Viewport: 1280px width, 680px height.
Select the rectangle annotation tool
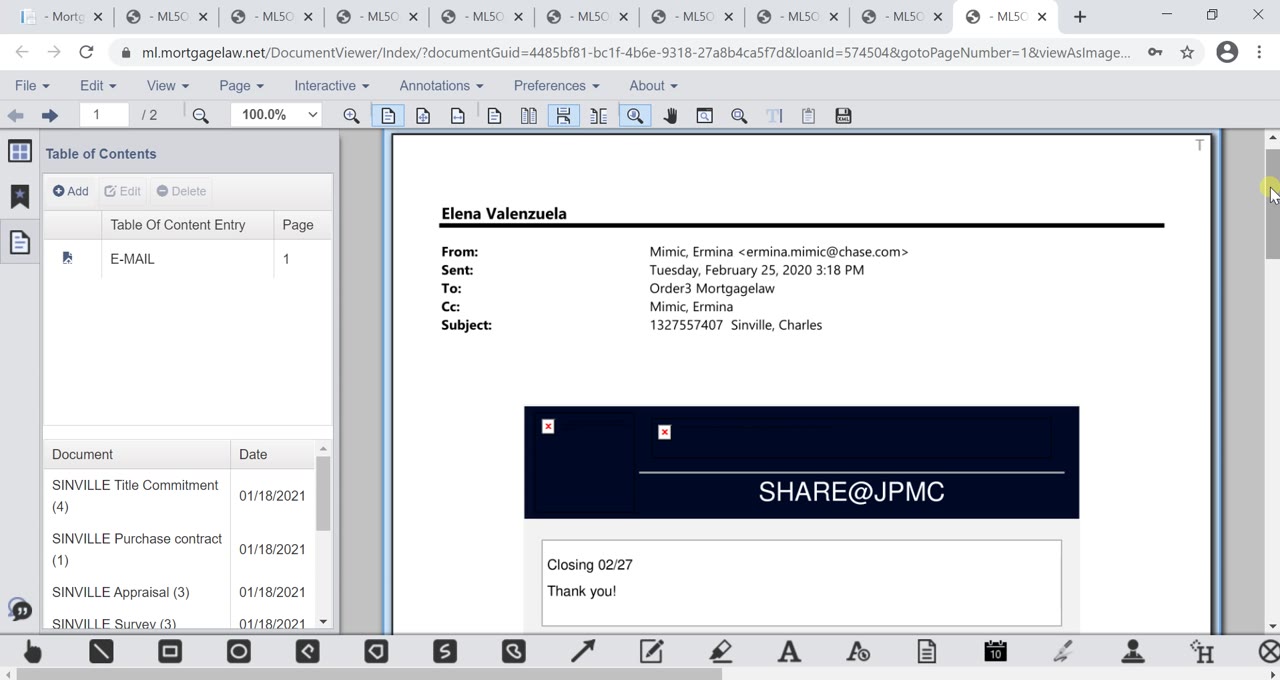[170, 652]
